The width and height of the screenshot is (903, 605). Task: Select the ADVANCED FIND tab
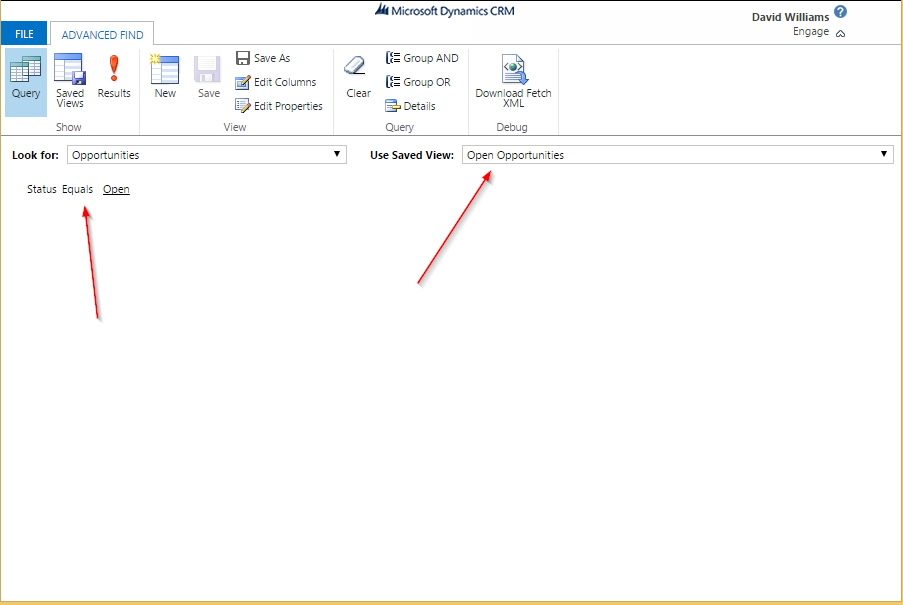coord(103,35)
